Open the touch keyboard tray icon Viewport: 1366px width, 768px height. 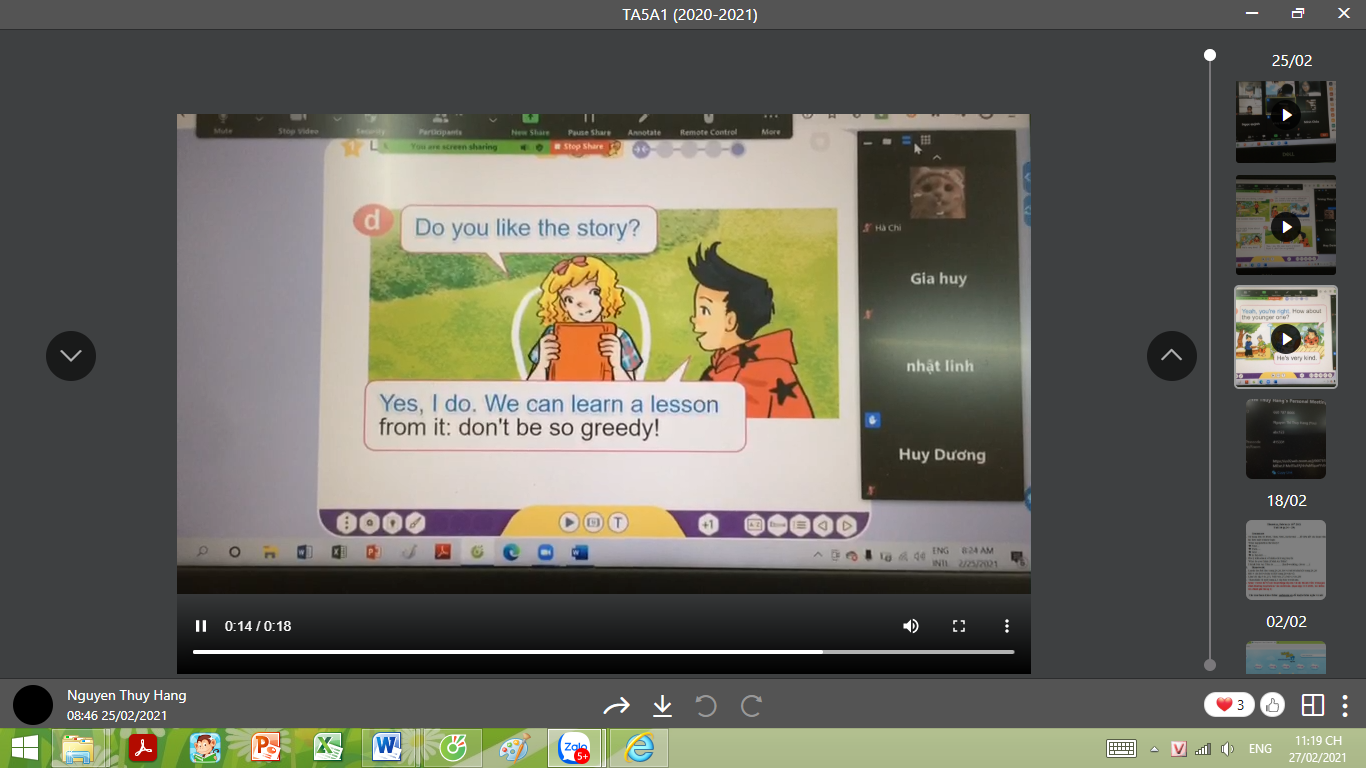pyautogui.click(x=1121, y=749)
